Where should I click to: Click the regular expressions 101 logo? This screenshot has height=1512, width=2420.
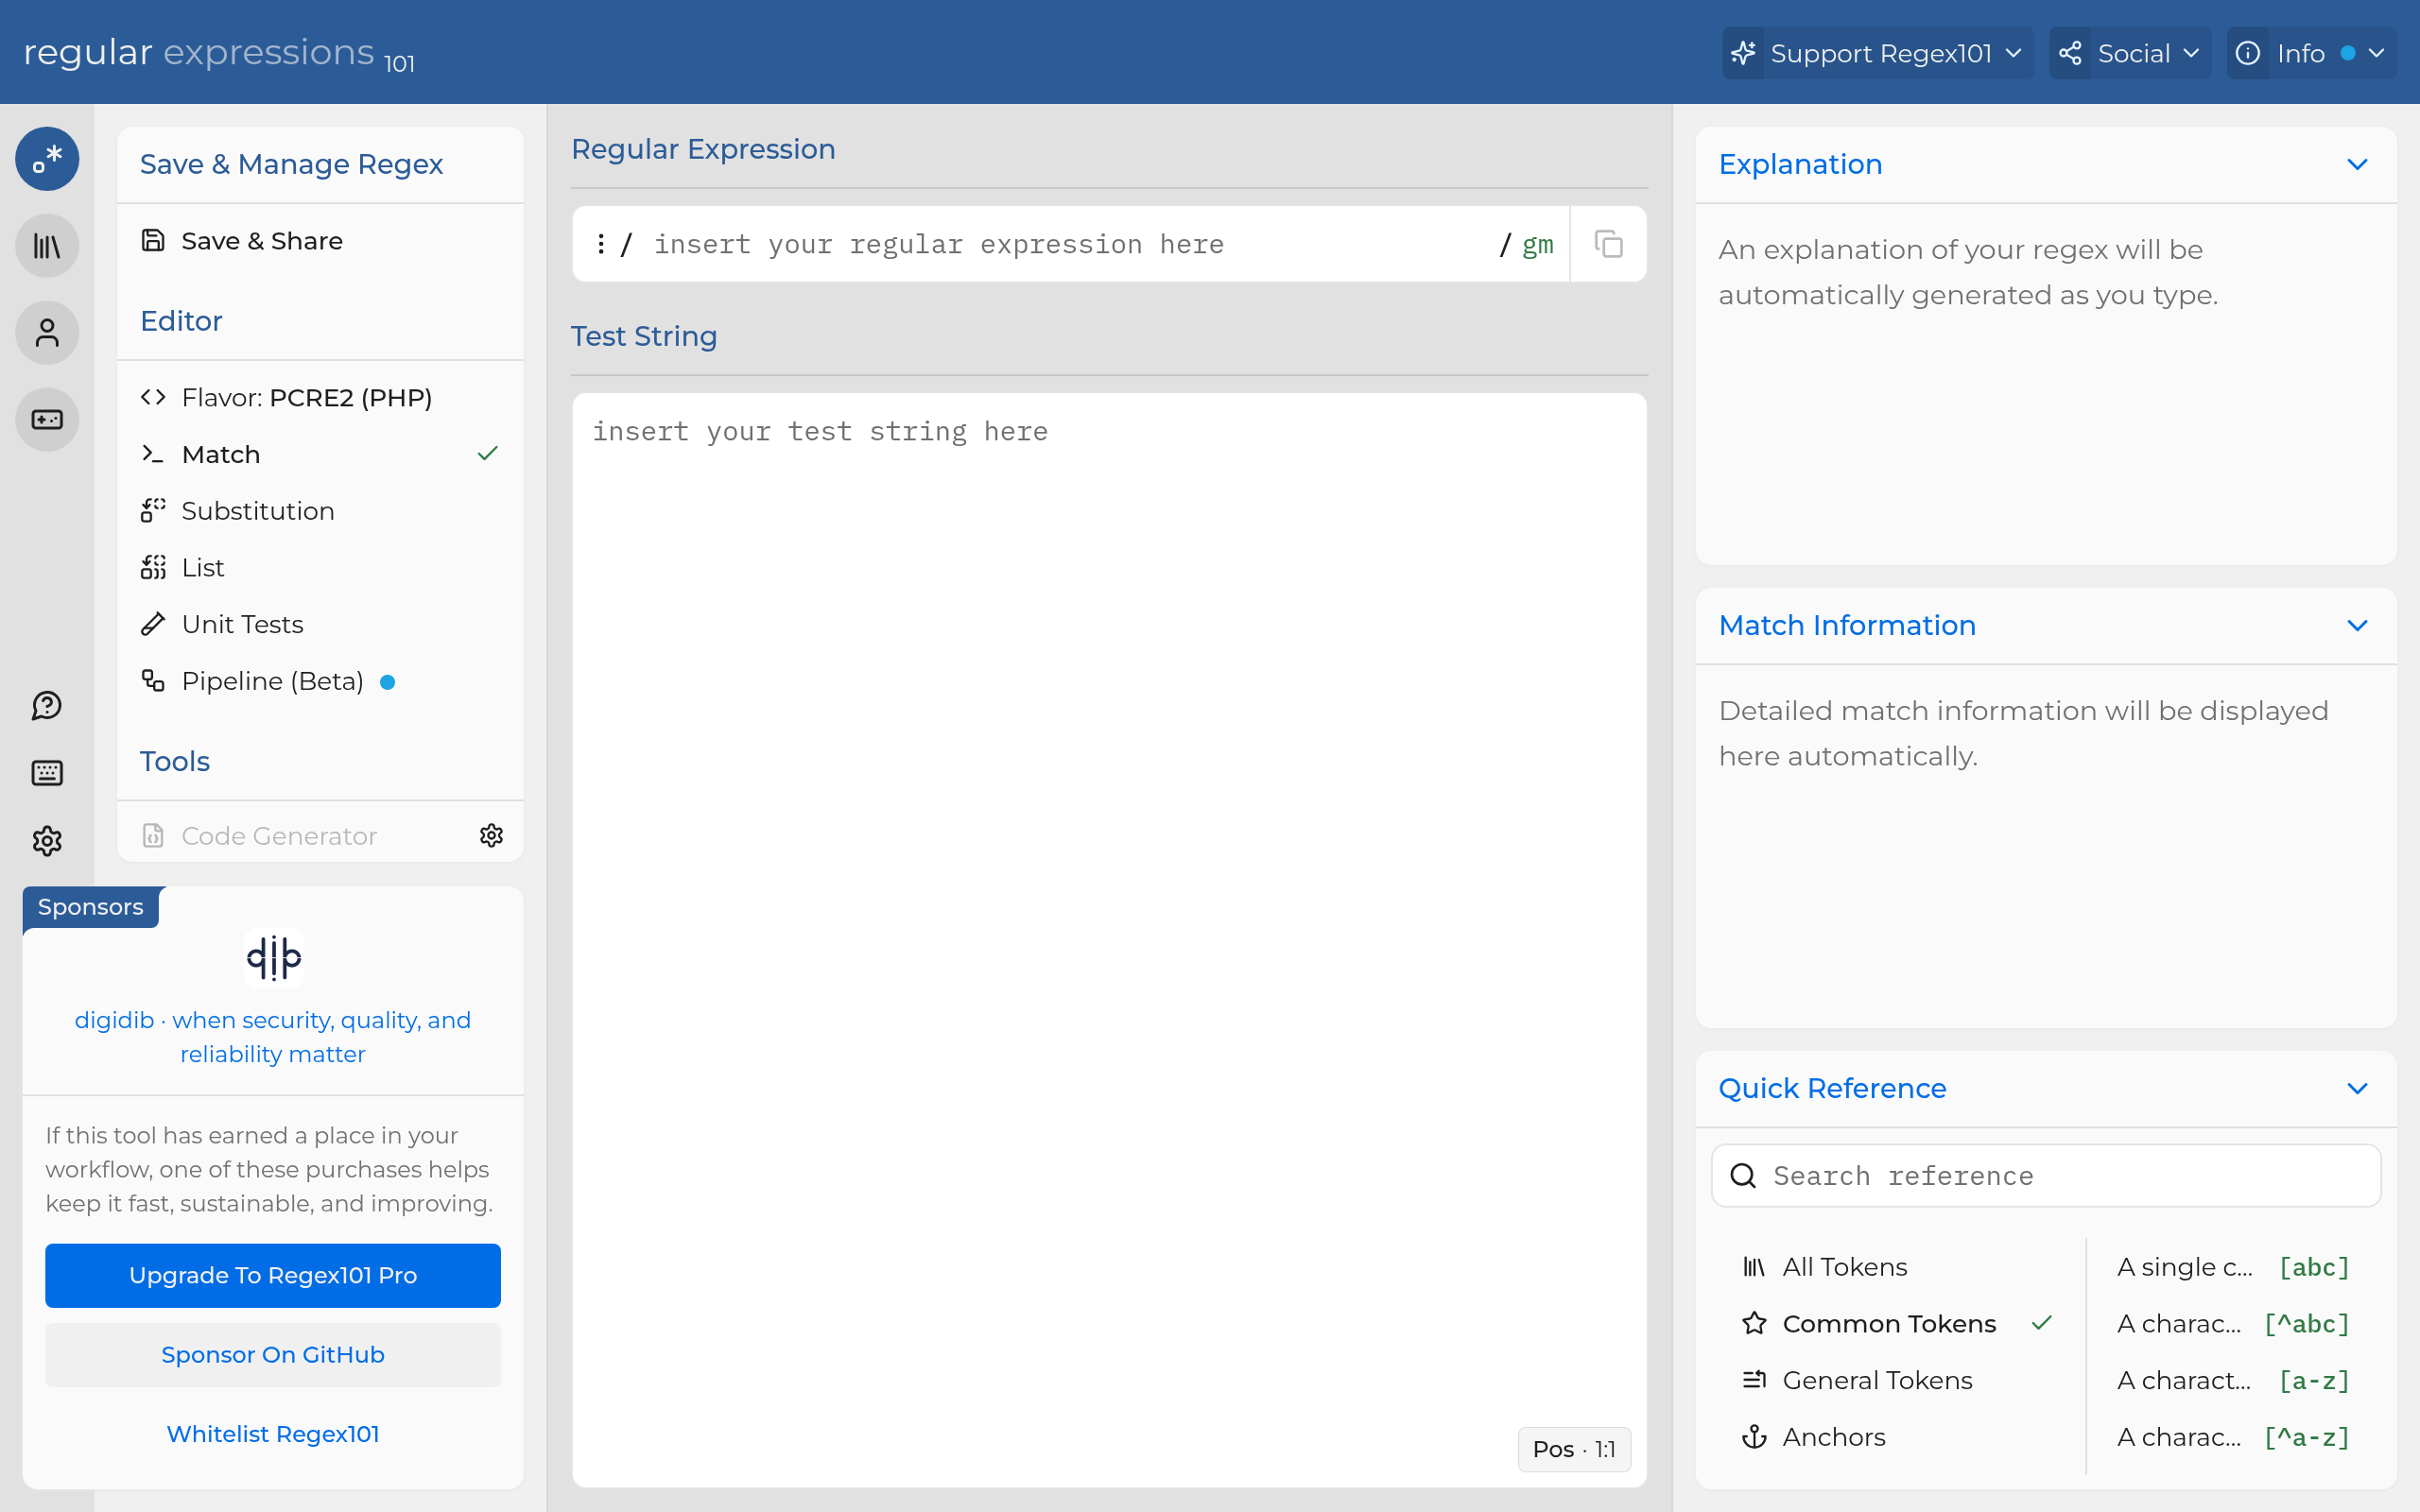tap(219, 53)
